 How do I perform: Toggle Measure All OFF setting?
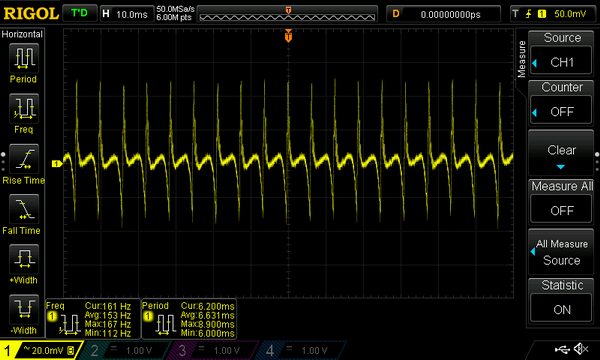click(561, 210)
